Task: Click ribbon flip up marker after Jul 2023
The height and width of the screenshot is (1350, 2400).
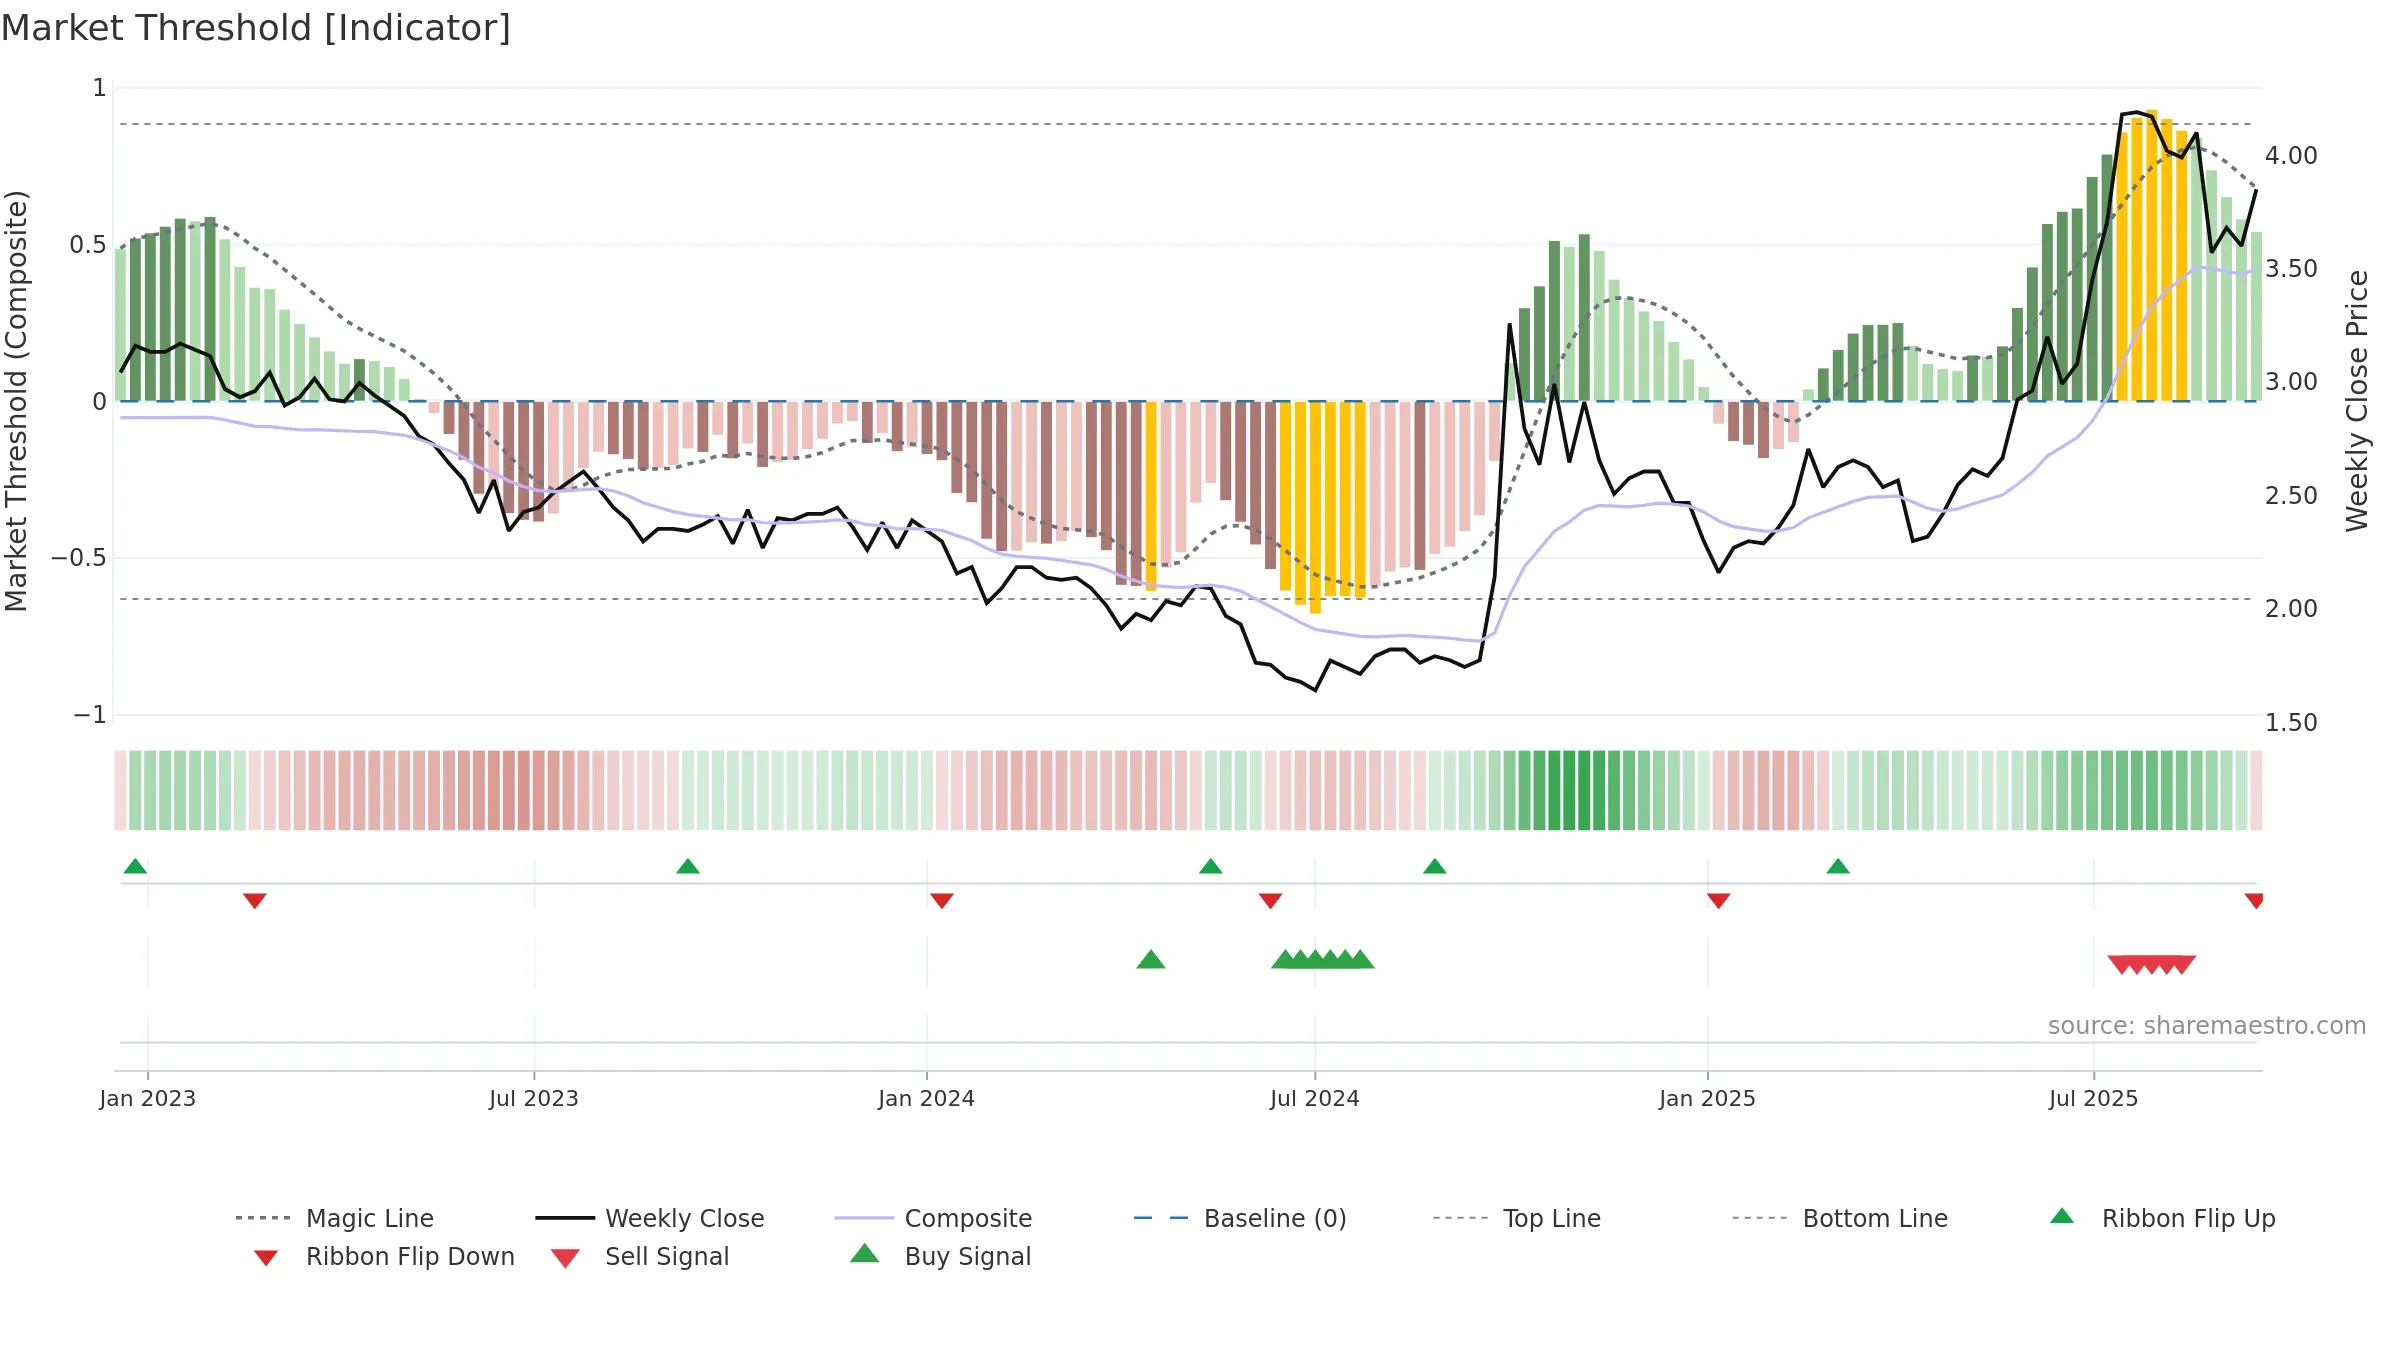Action: pos(688,866)
